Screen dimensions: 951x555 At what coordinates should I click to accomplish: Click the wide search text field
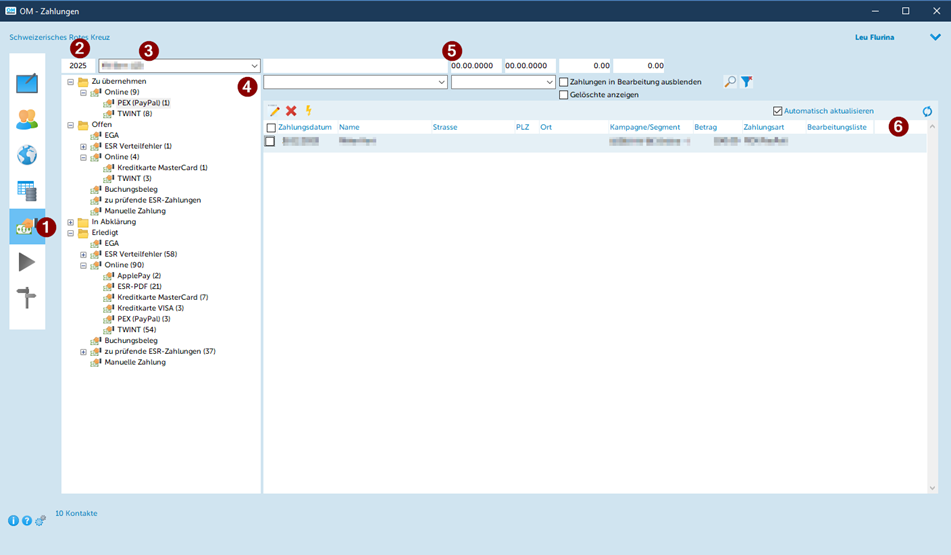pos(355,66)
